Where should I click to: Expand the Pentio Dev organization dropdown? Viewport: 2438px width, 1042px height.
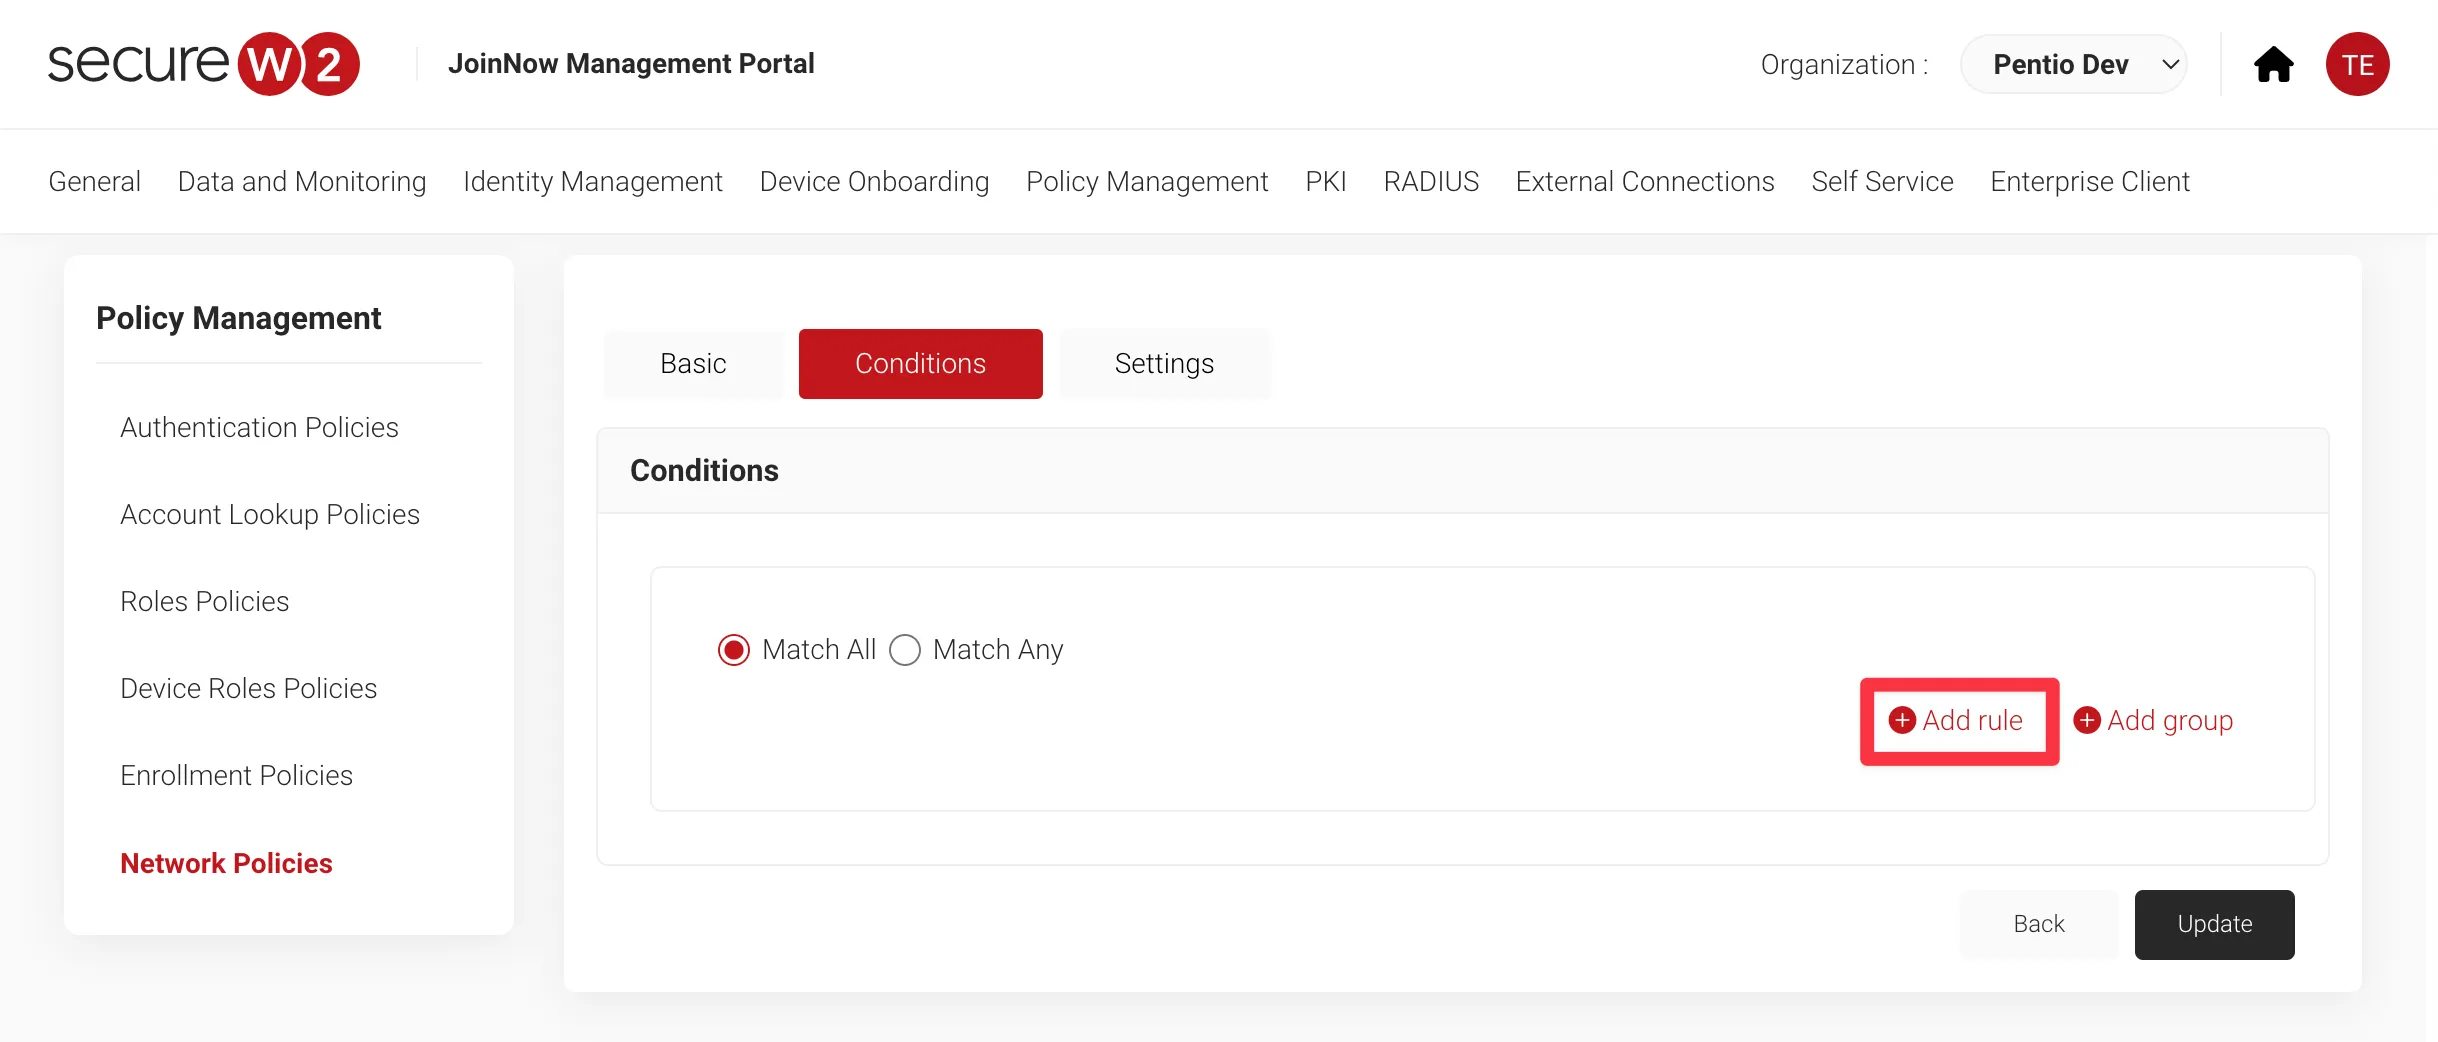click(2074, 65)
